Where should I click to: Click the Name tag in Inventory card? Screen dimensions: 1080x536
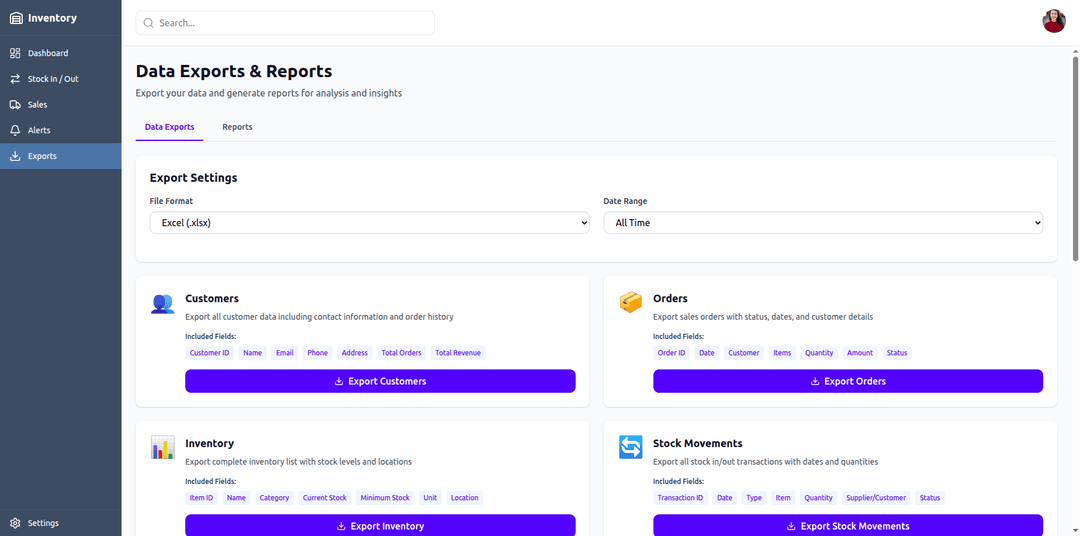pyautogui.click(x=236, y=497)
